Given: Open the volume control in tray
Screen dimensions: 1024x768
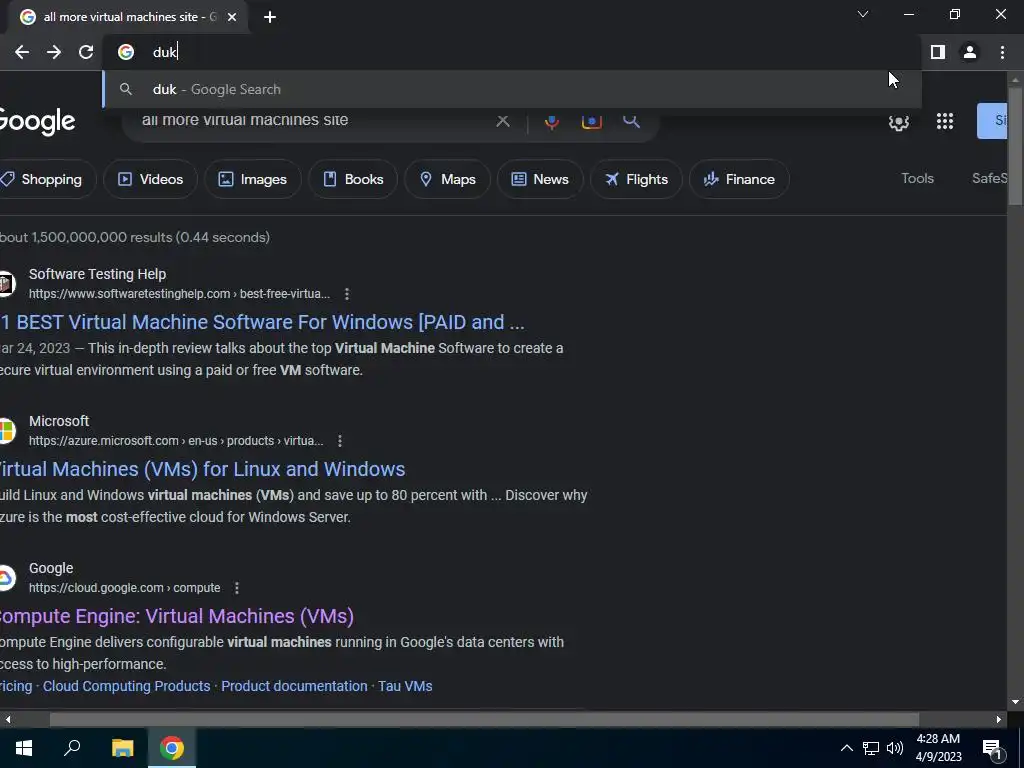Looking at the screenshot, I should 895,748.
